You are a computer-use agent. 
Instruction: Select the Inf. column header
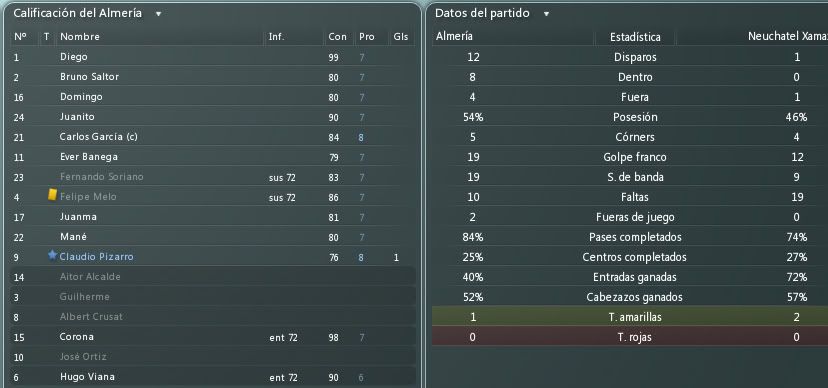276,36
